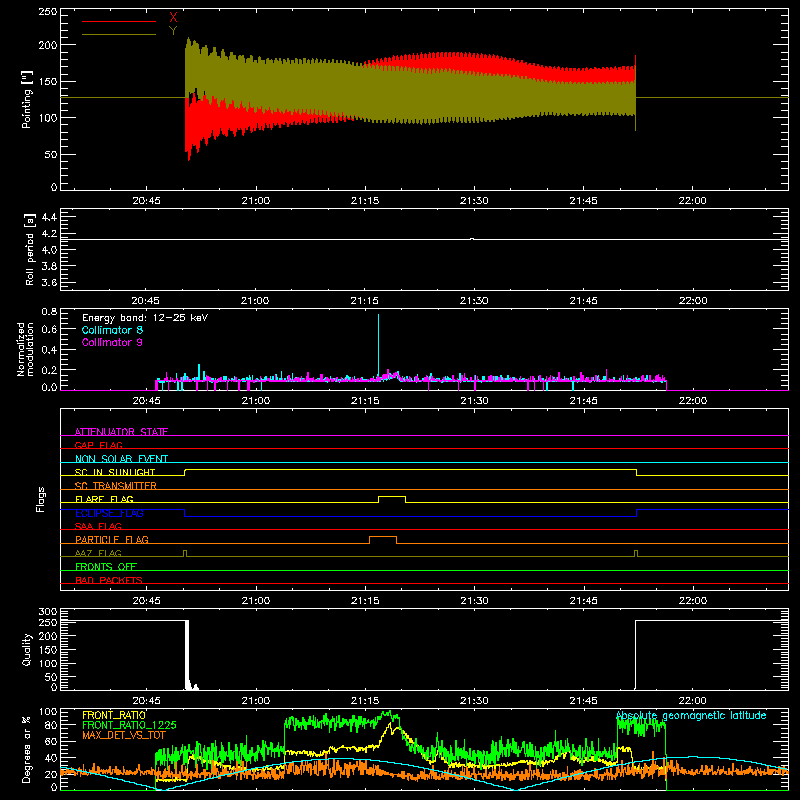Click the olive 'Y' legend label

click(x=173, y=30)
